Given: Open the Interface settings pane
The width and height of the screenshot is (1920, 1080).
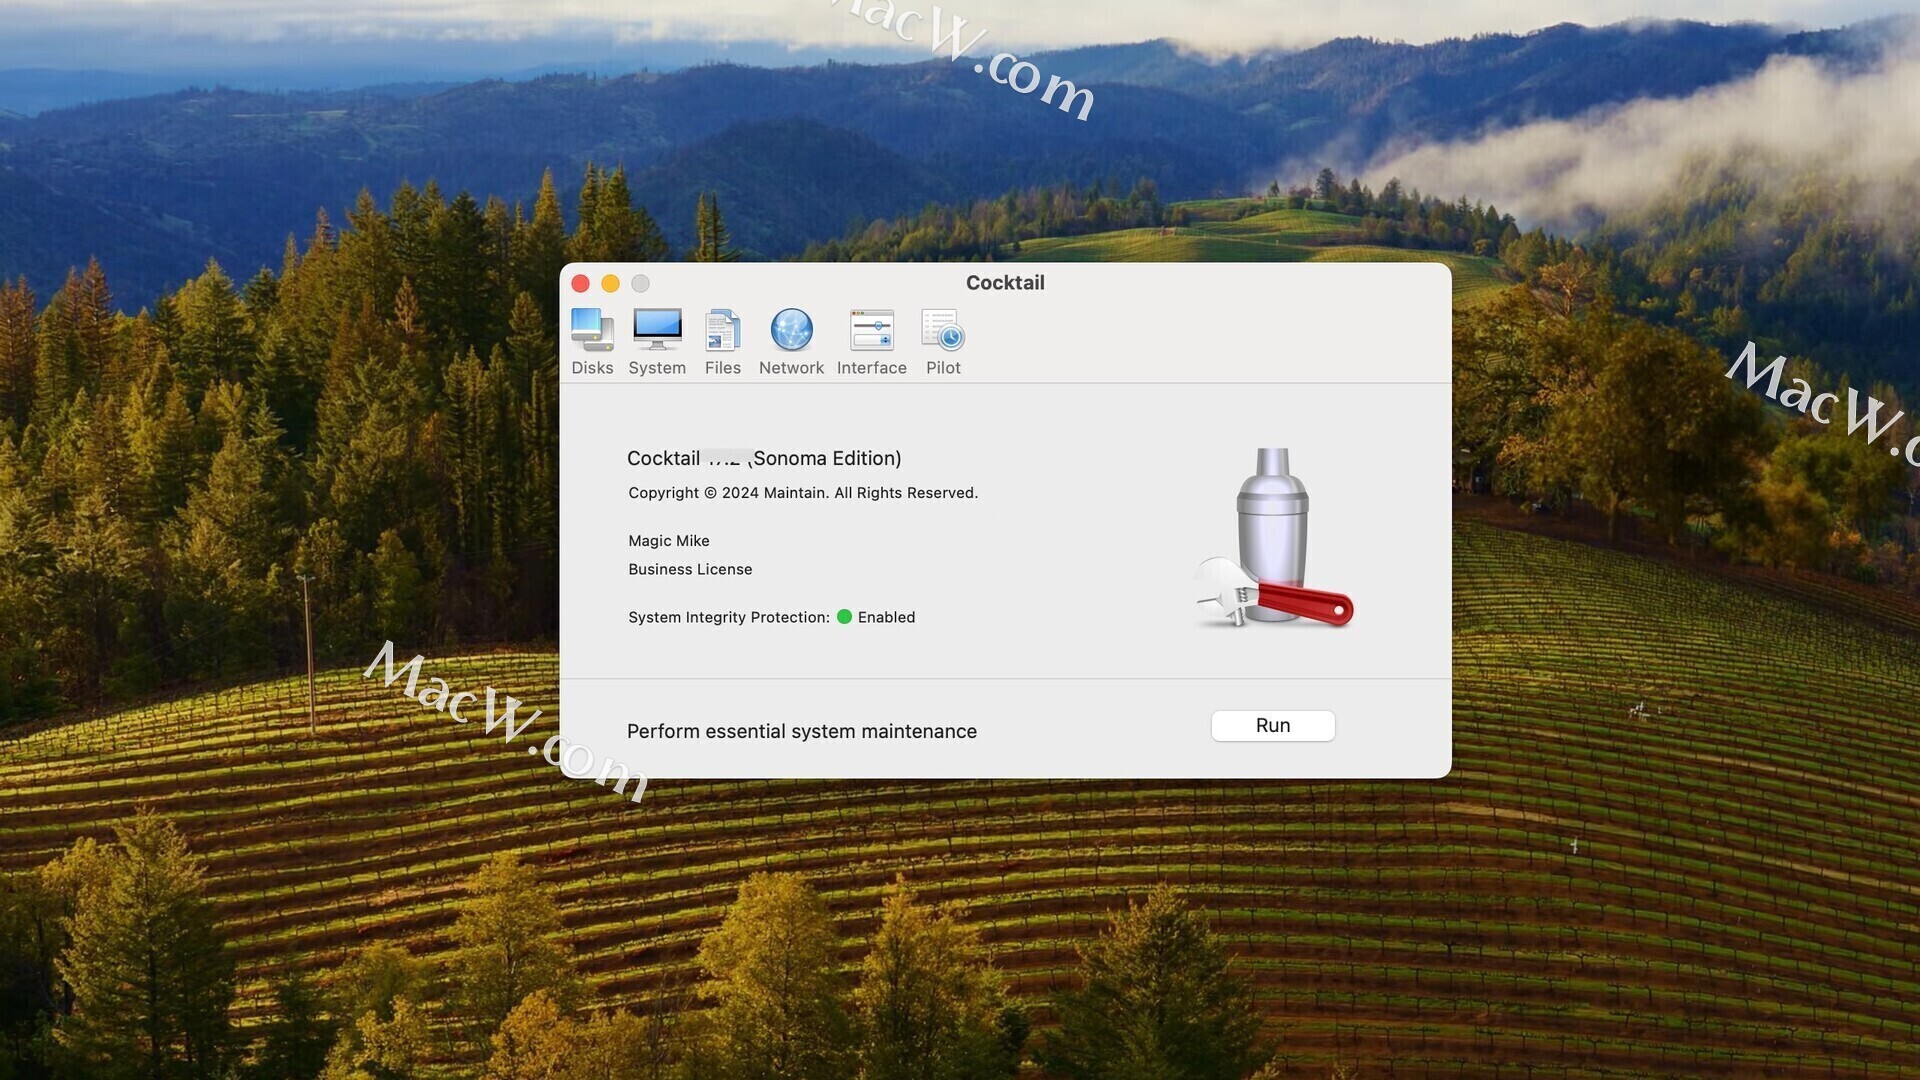Looking at the screenshot, I should point(871,341).
